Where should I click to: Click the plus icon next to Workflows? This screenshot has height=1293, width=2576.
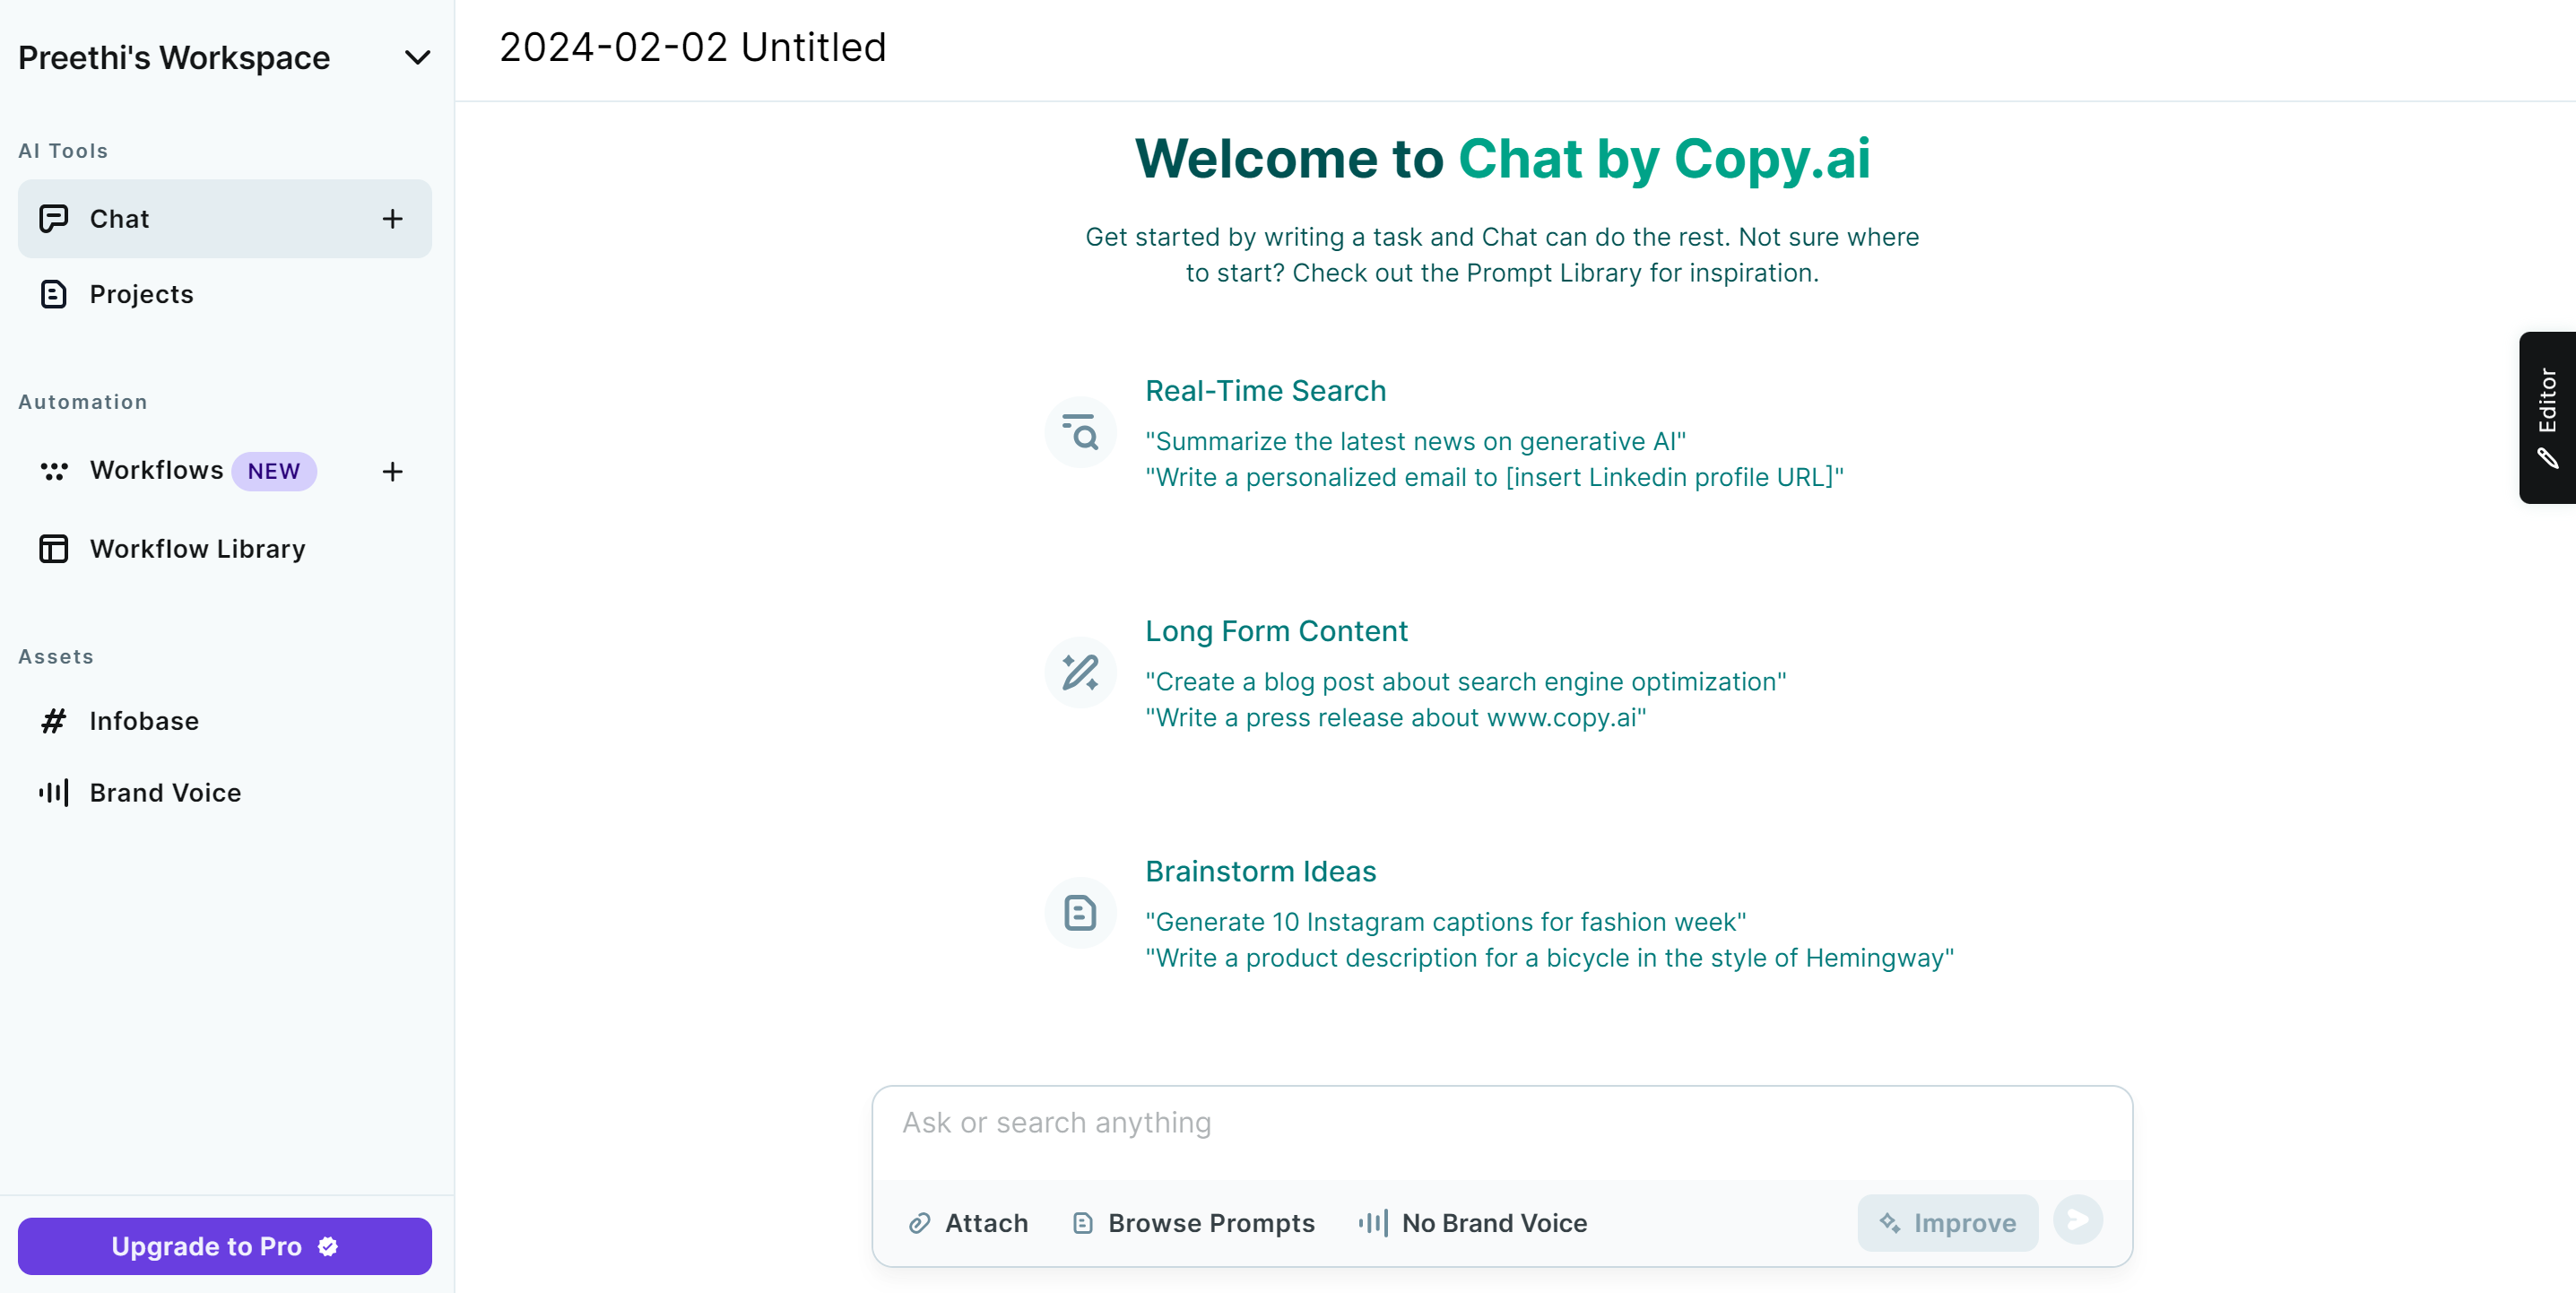392,471
